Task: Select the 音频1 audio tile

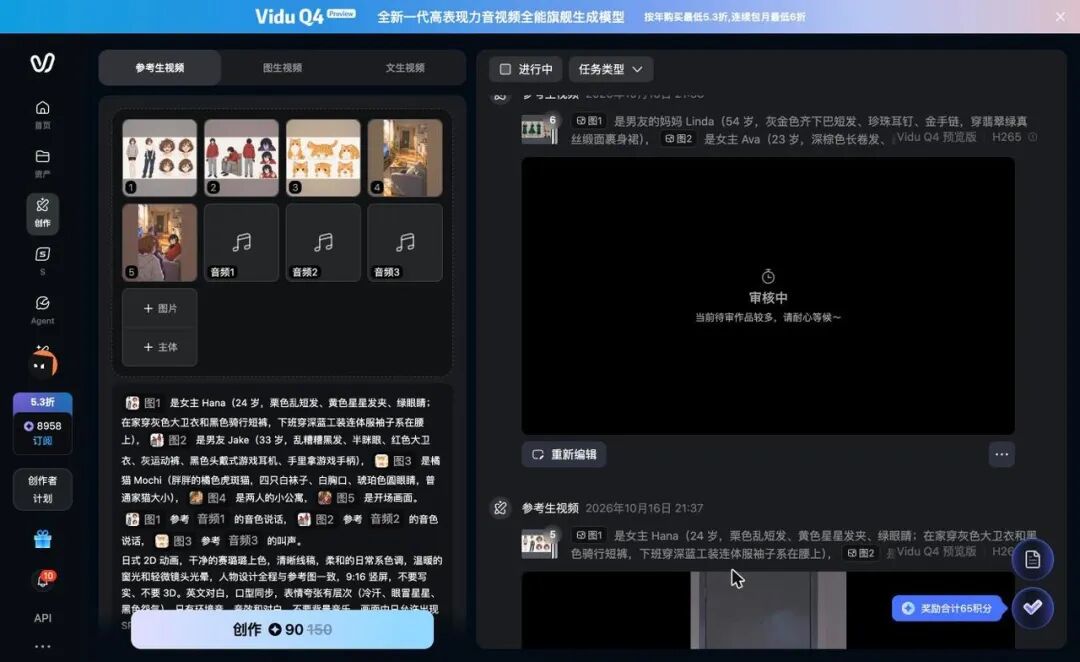Action: point(241,242)
